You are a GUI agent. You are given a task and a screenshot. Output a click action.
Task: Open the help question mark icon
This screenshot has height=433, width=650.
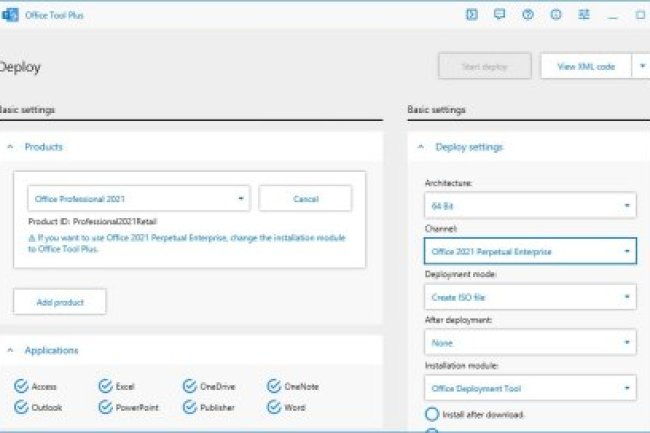point(527,15)
